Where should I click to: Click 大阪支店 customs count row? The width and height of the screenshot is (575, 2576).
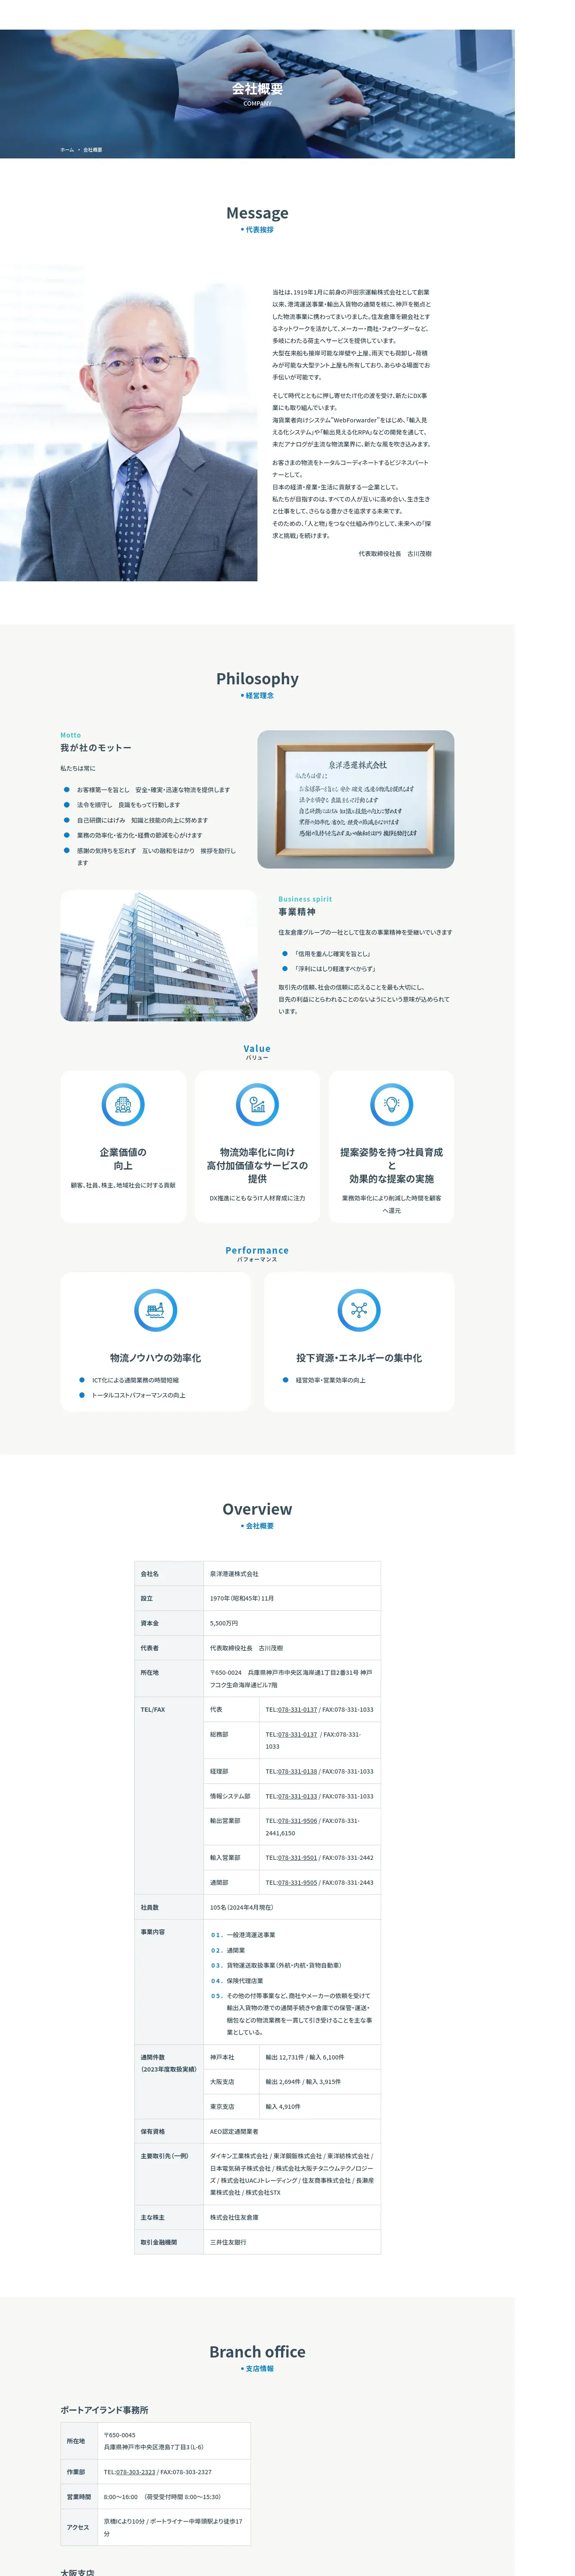tap(292, 2082)
